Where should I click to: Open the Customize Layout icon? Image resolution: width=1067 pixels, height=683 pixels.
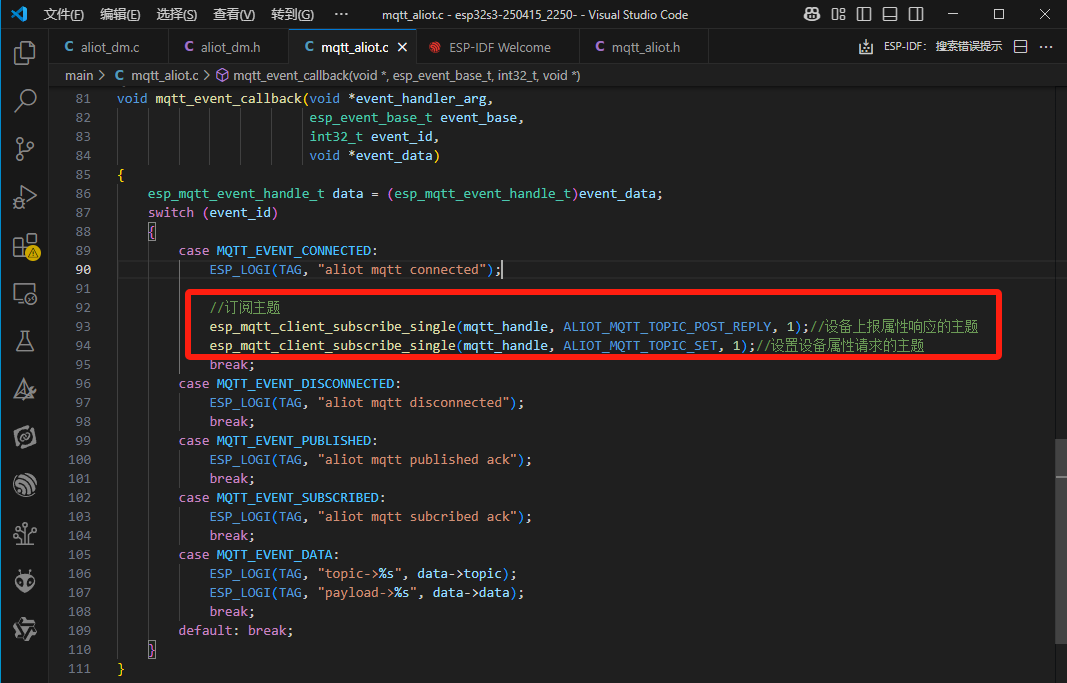[838, 14]
